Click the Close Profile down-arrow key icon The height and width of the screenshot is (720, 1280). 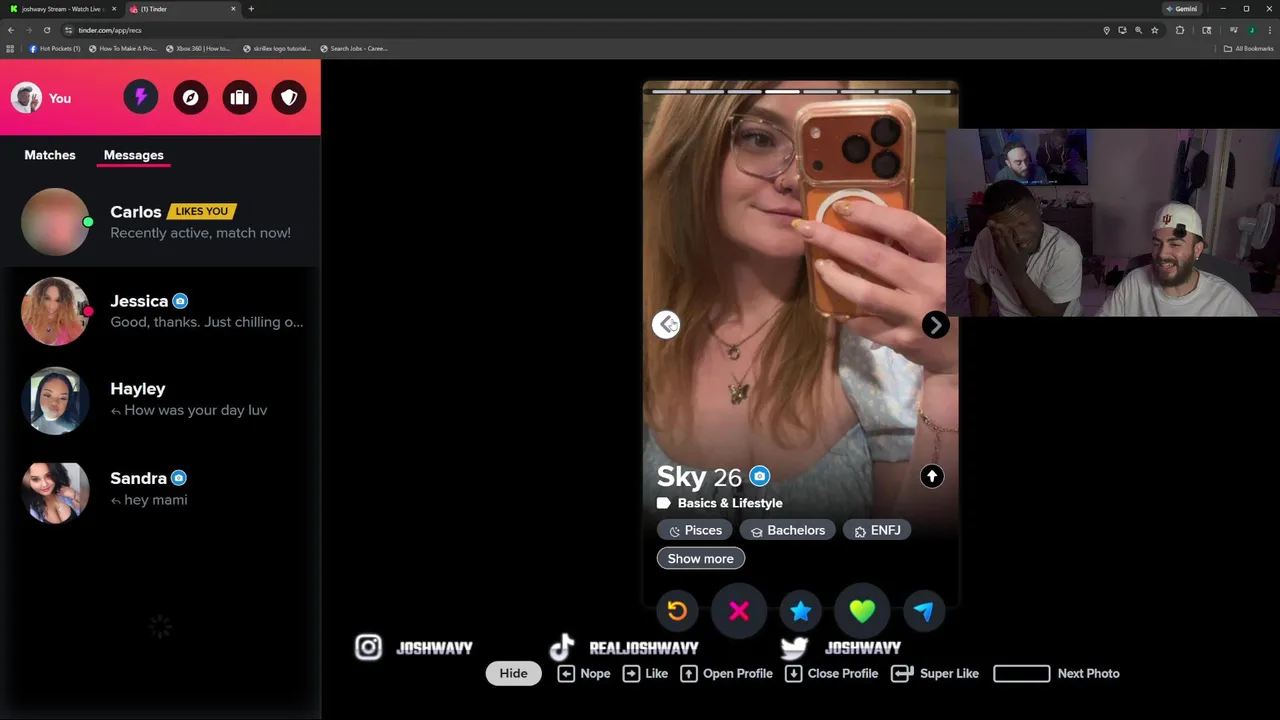click(x=793, y=673)
